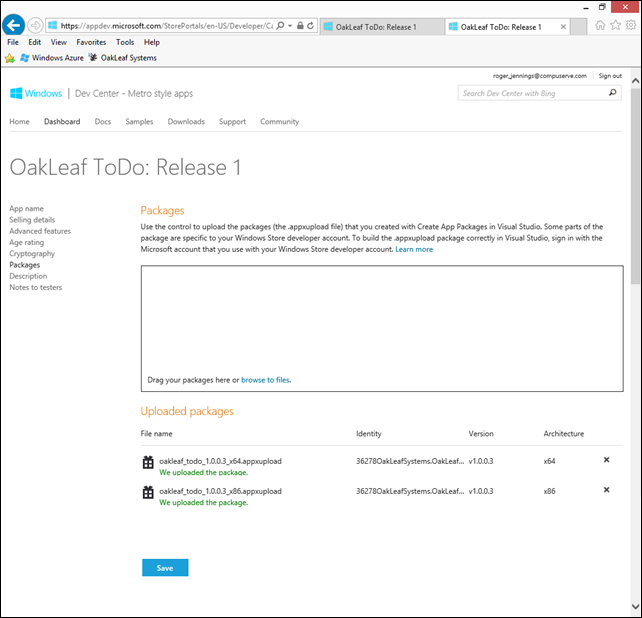Select Selling details in the sidebar
Viewport: 642px width, 618px height.
[x=32, y=220]
